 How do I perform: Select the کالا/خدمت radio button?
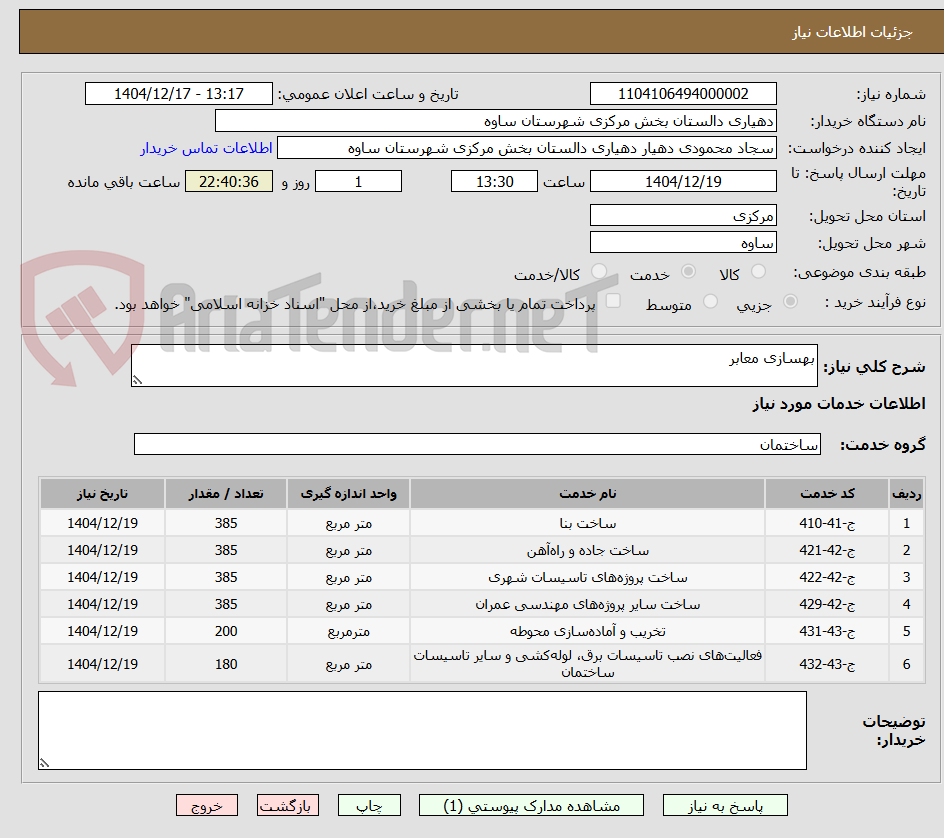[x=599, y=272]
